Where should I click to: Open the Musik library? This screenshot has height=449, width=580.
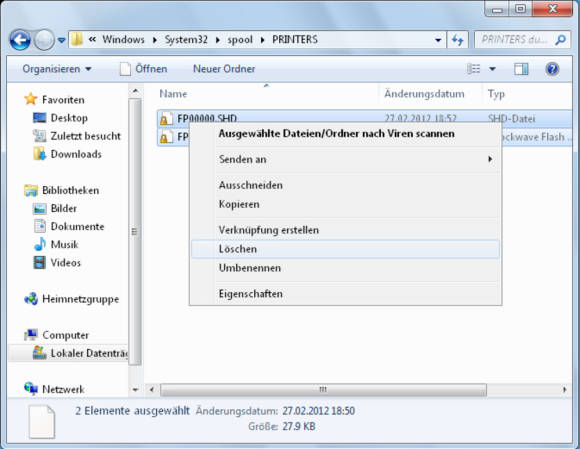[x=64, y=244]
